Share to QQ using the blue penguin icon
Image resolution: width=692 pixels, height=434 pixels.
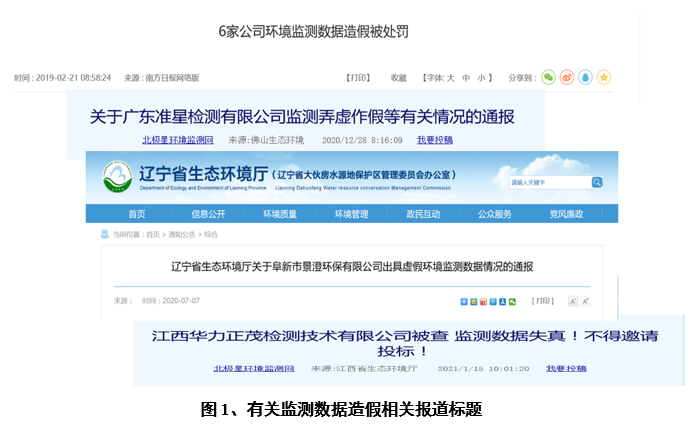(585, 77)
